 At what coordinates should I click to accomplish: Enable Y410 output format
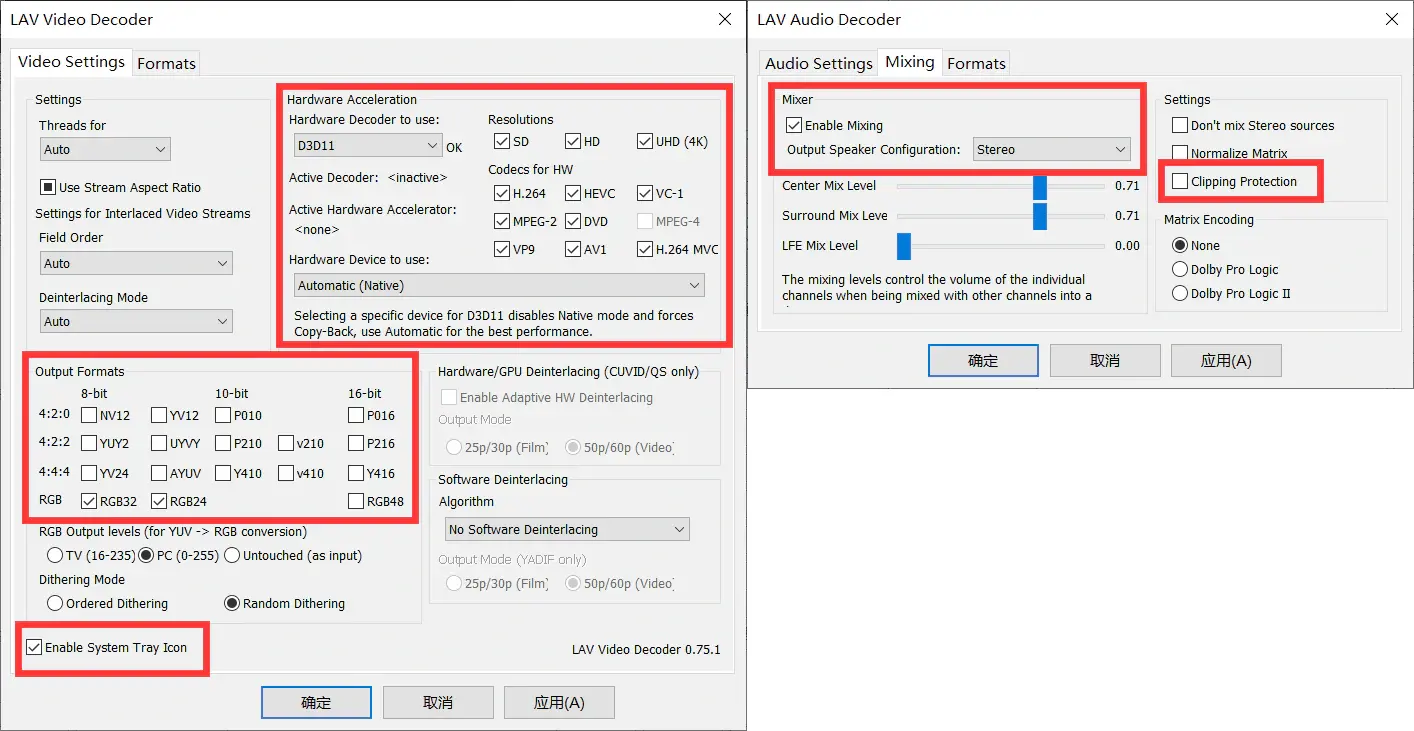click(x=223, y=473)
